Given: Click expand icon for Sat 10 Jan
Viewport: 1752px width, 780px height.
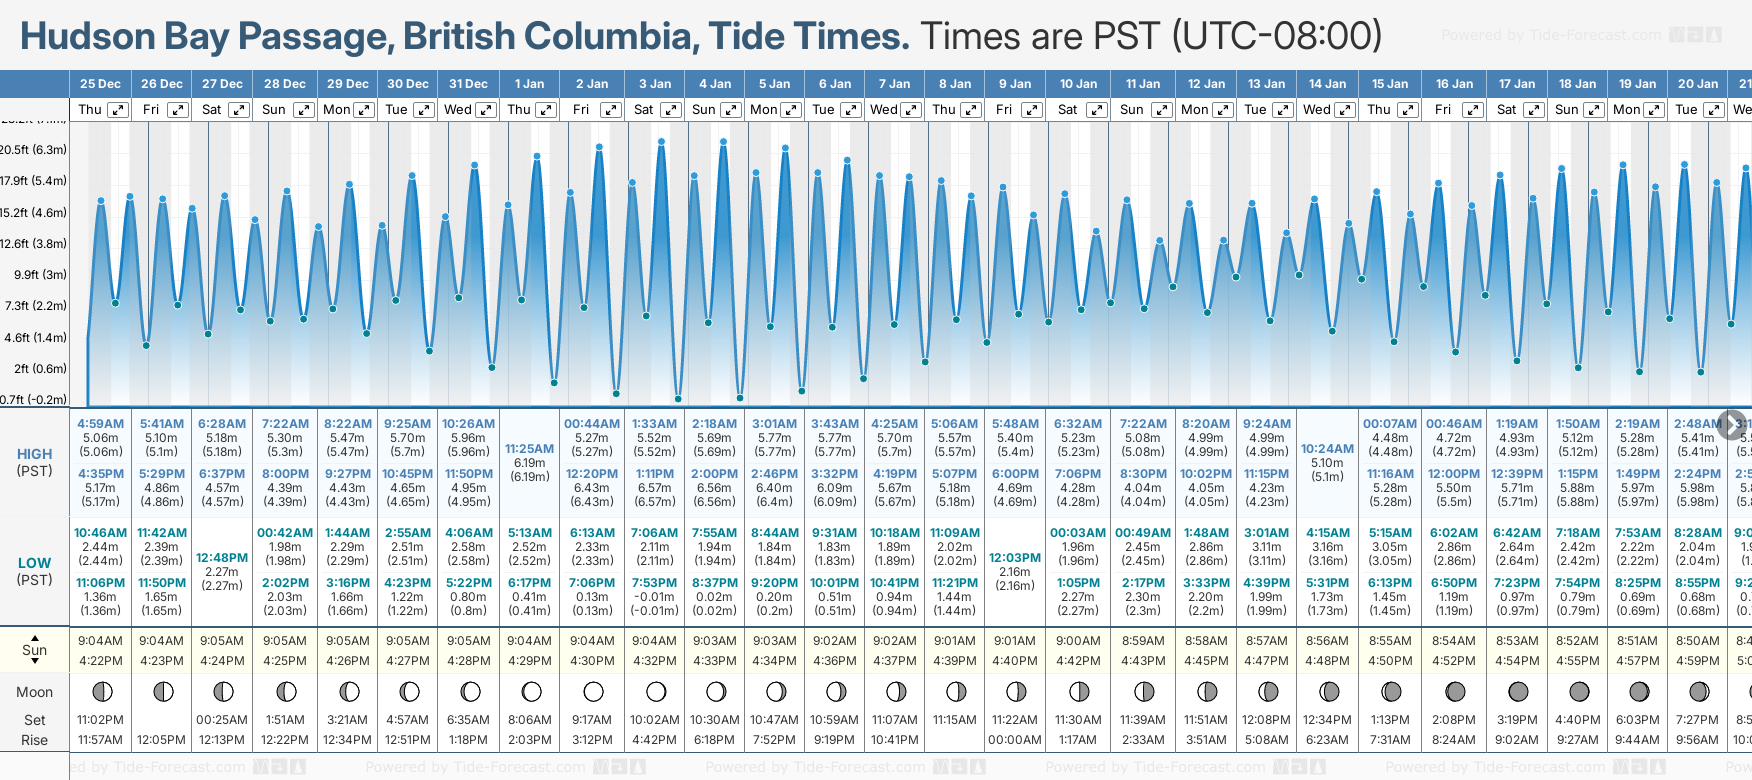Looking at the screenshot, I should 1096,110.
